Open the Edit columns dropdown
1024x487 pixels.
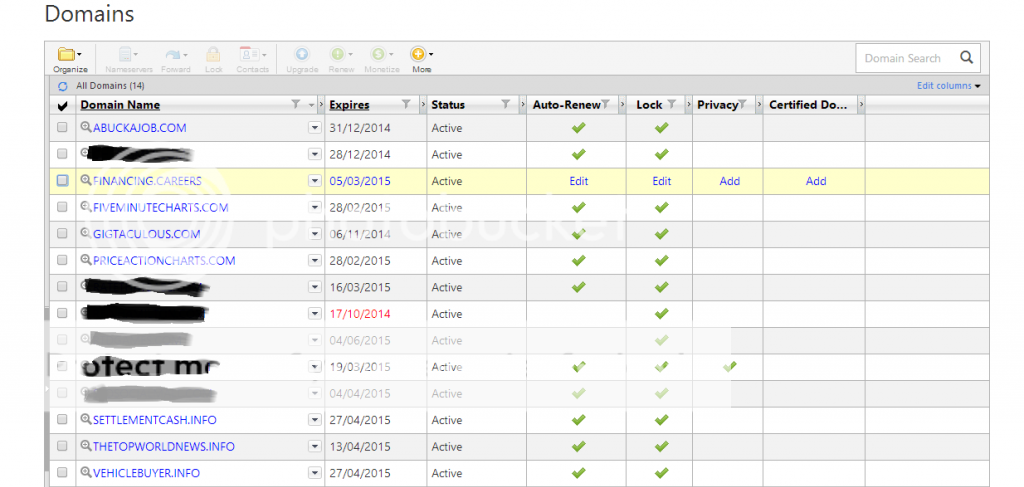click(949, 86)
